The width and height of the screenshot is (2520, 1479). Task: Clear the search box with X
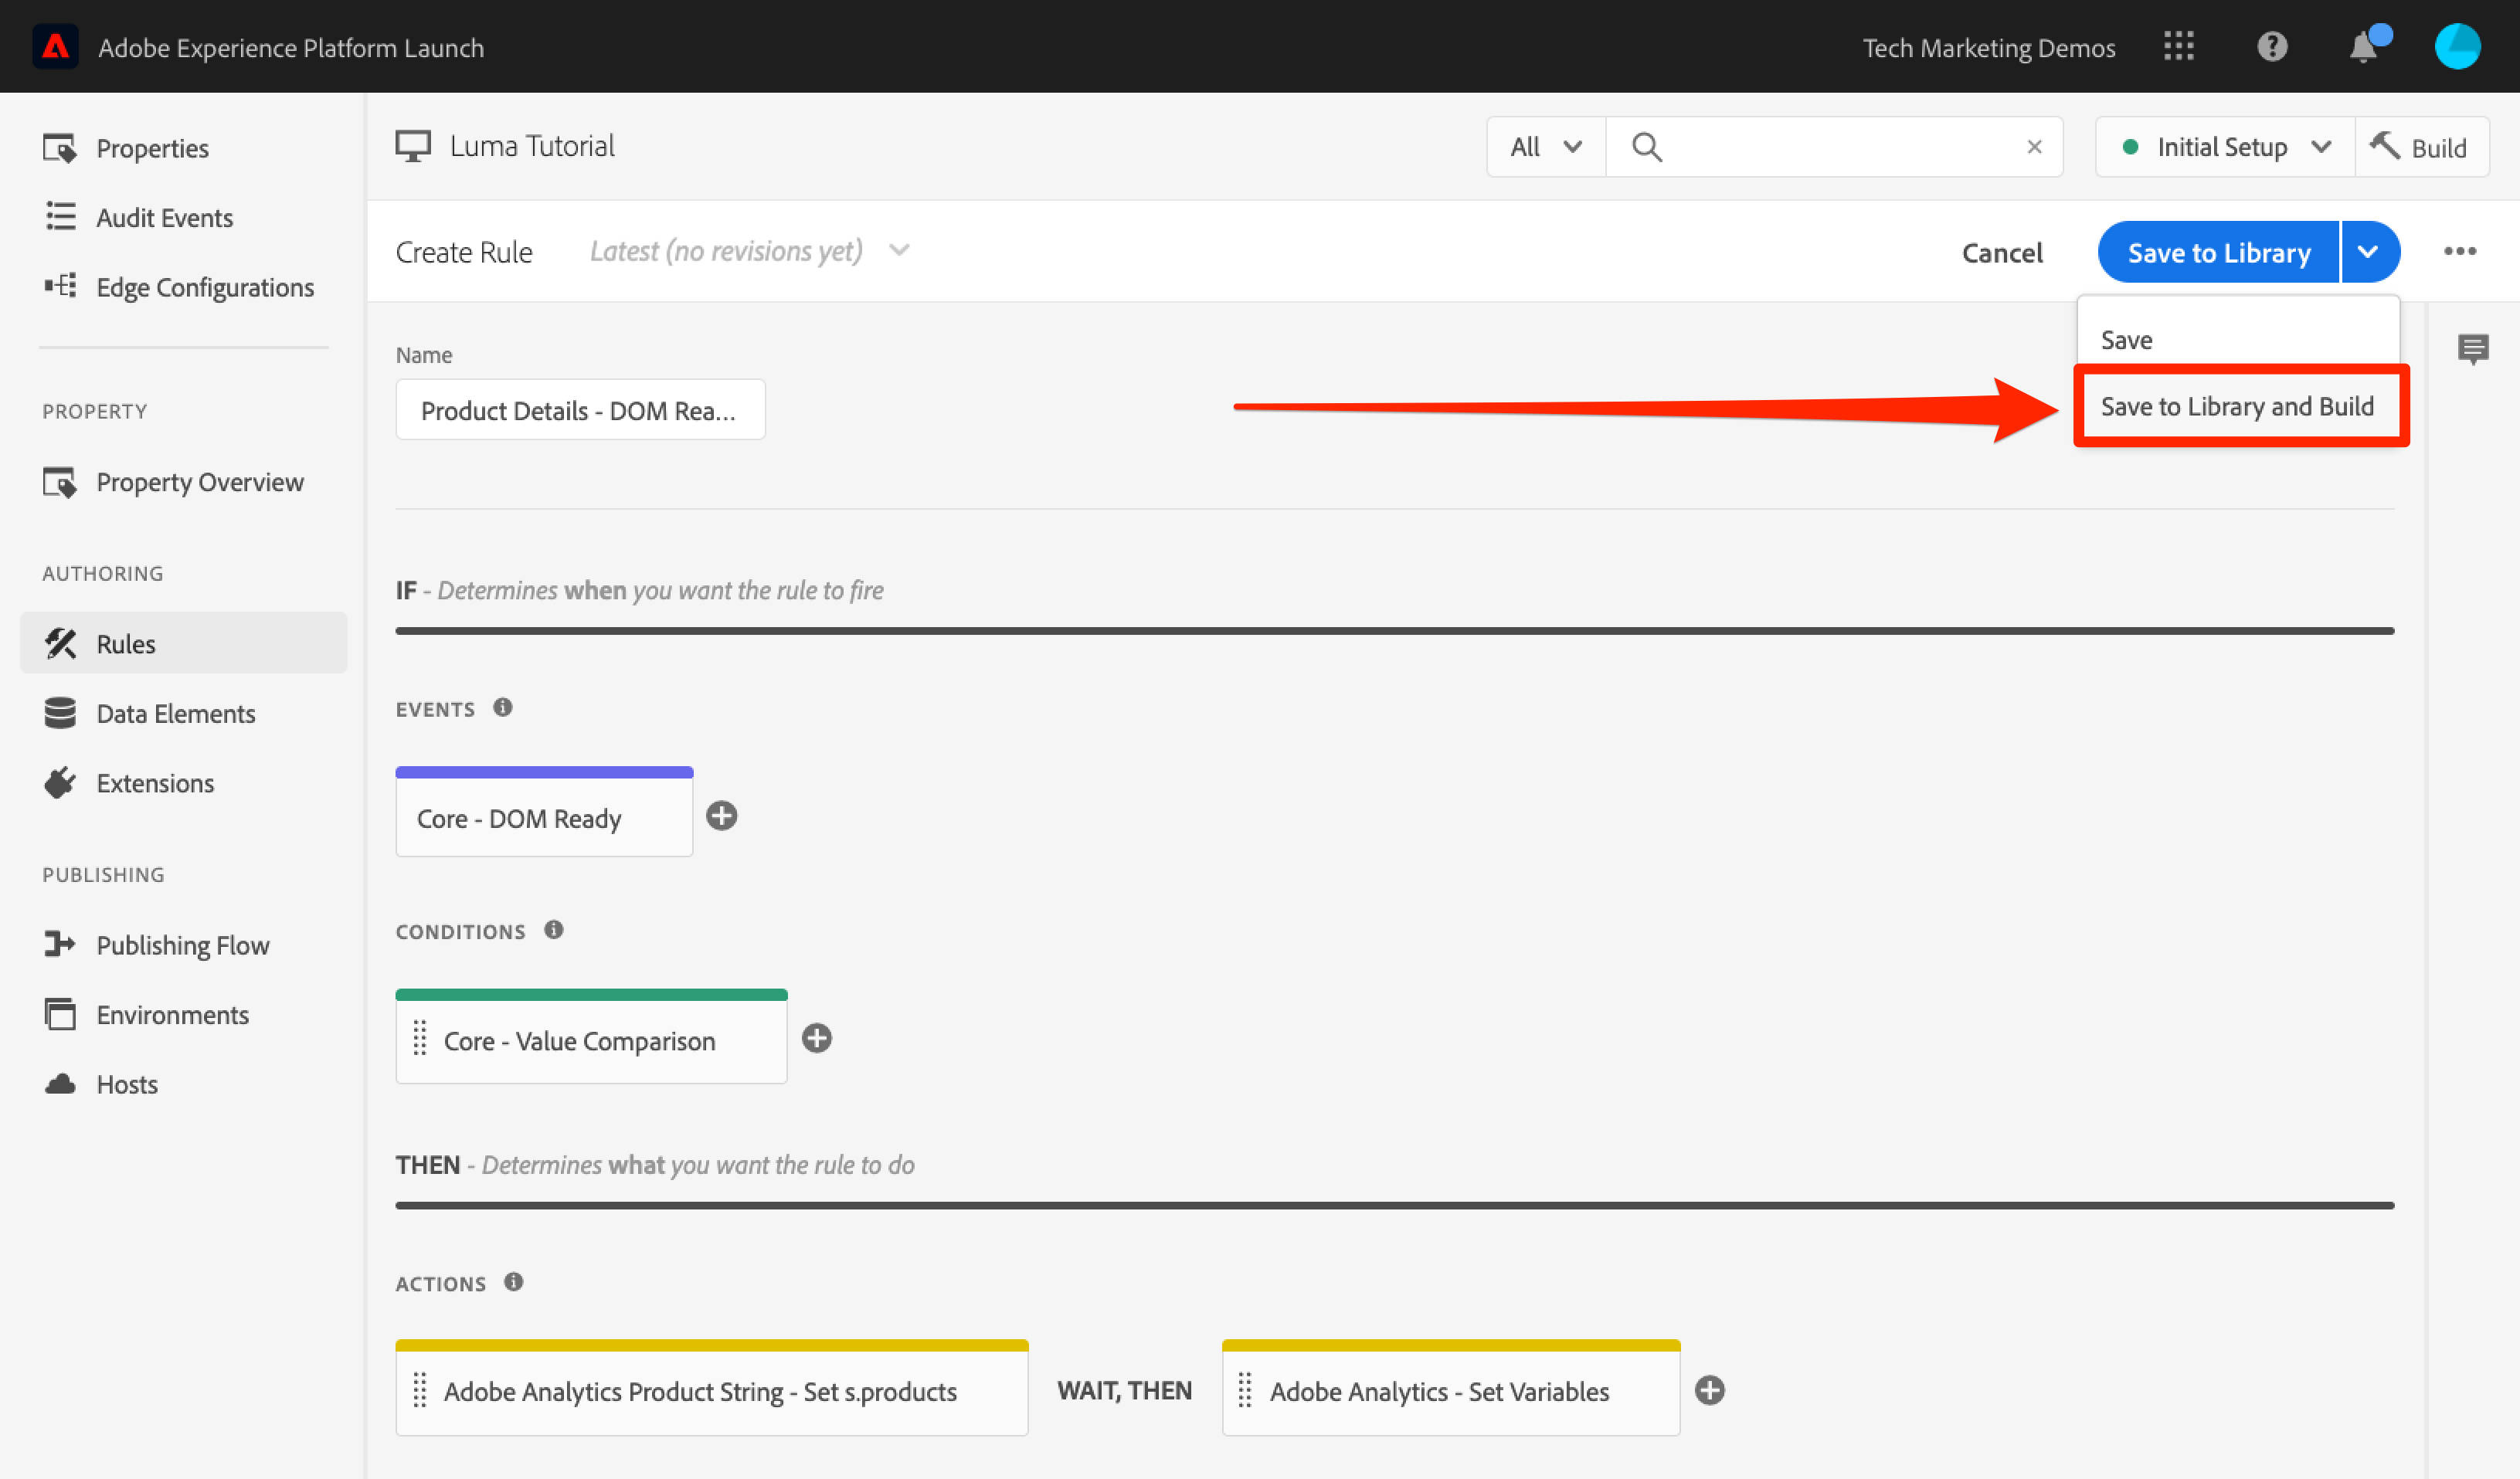pyautogui.click(x=2033, y=147)
